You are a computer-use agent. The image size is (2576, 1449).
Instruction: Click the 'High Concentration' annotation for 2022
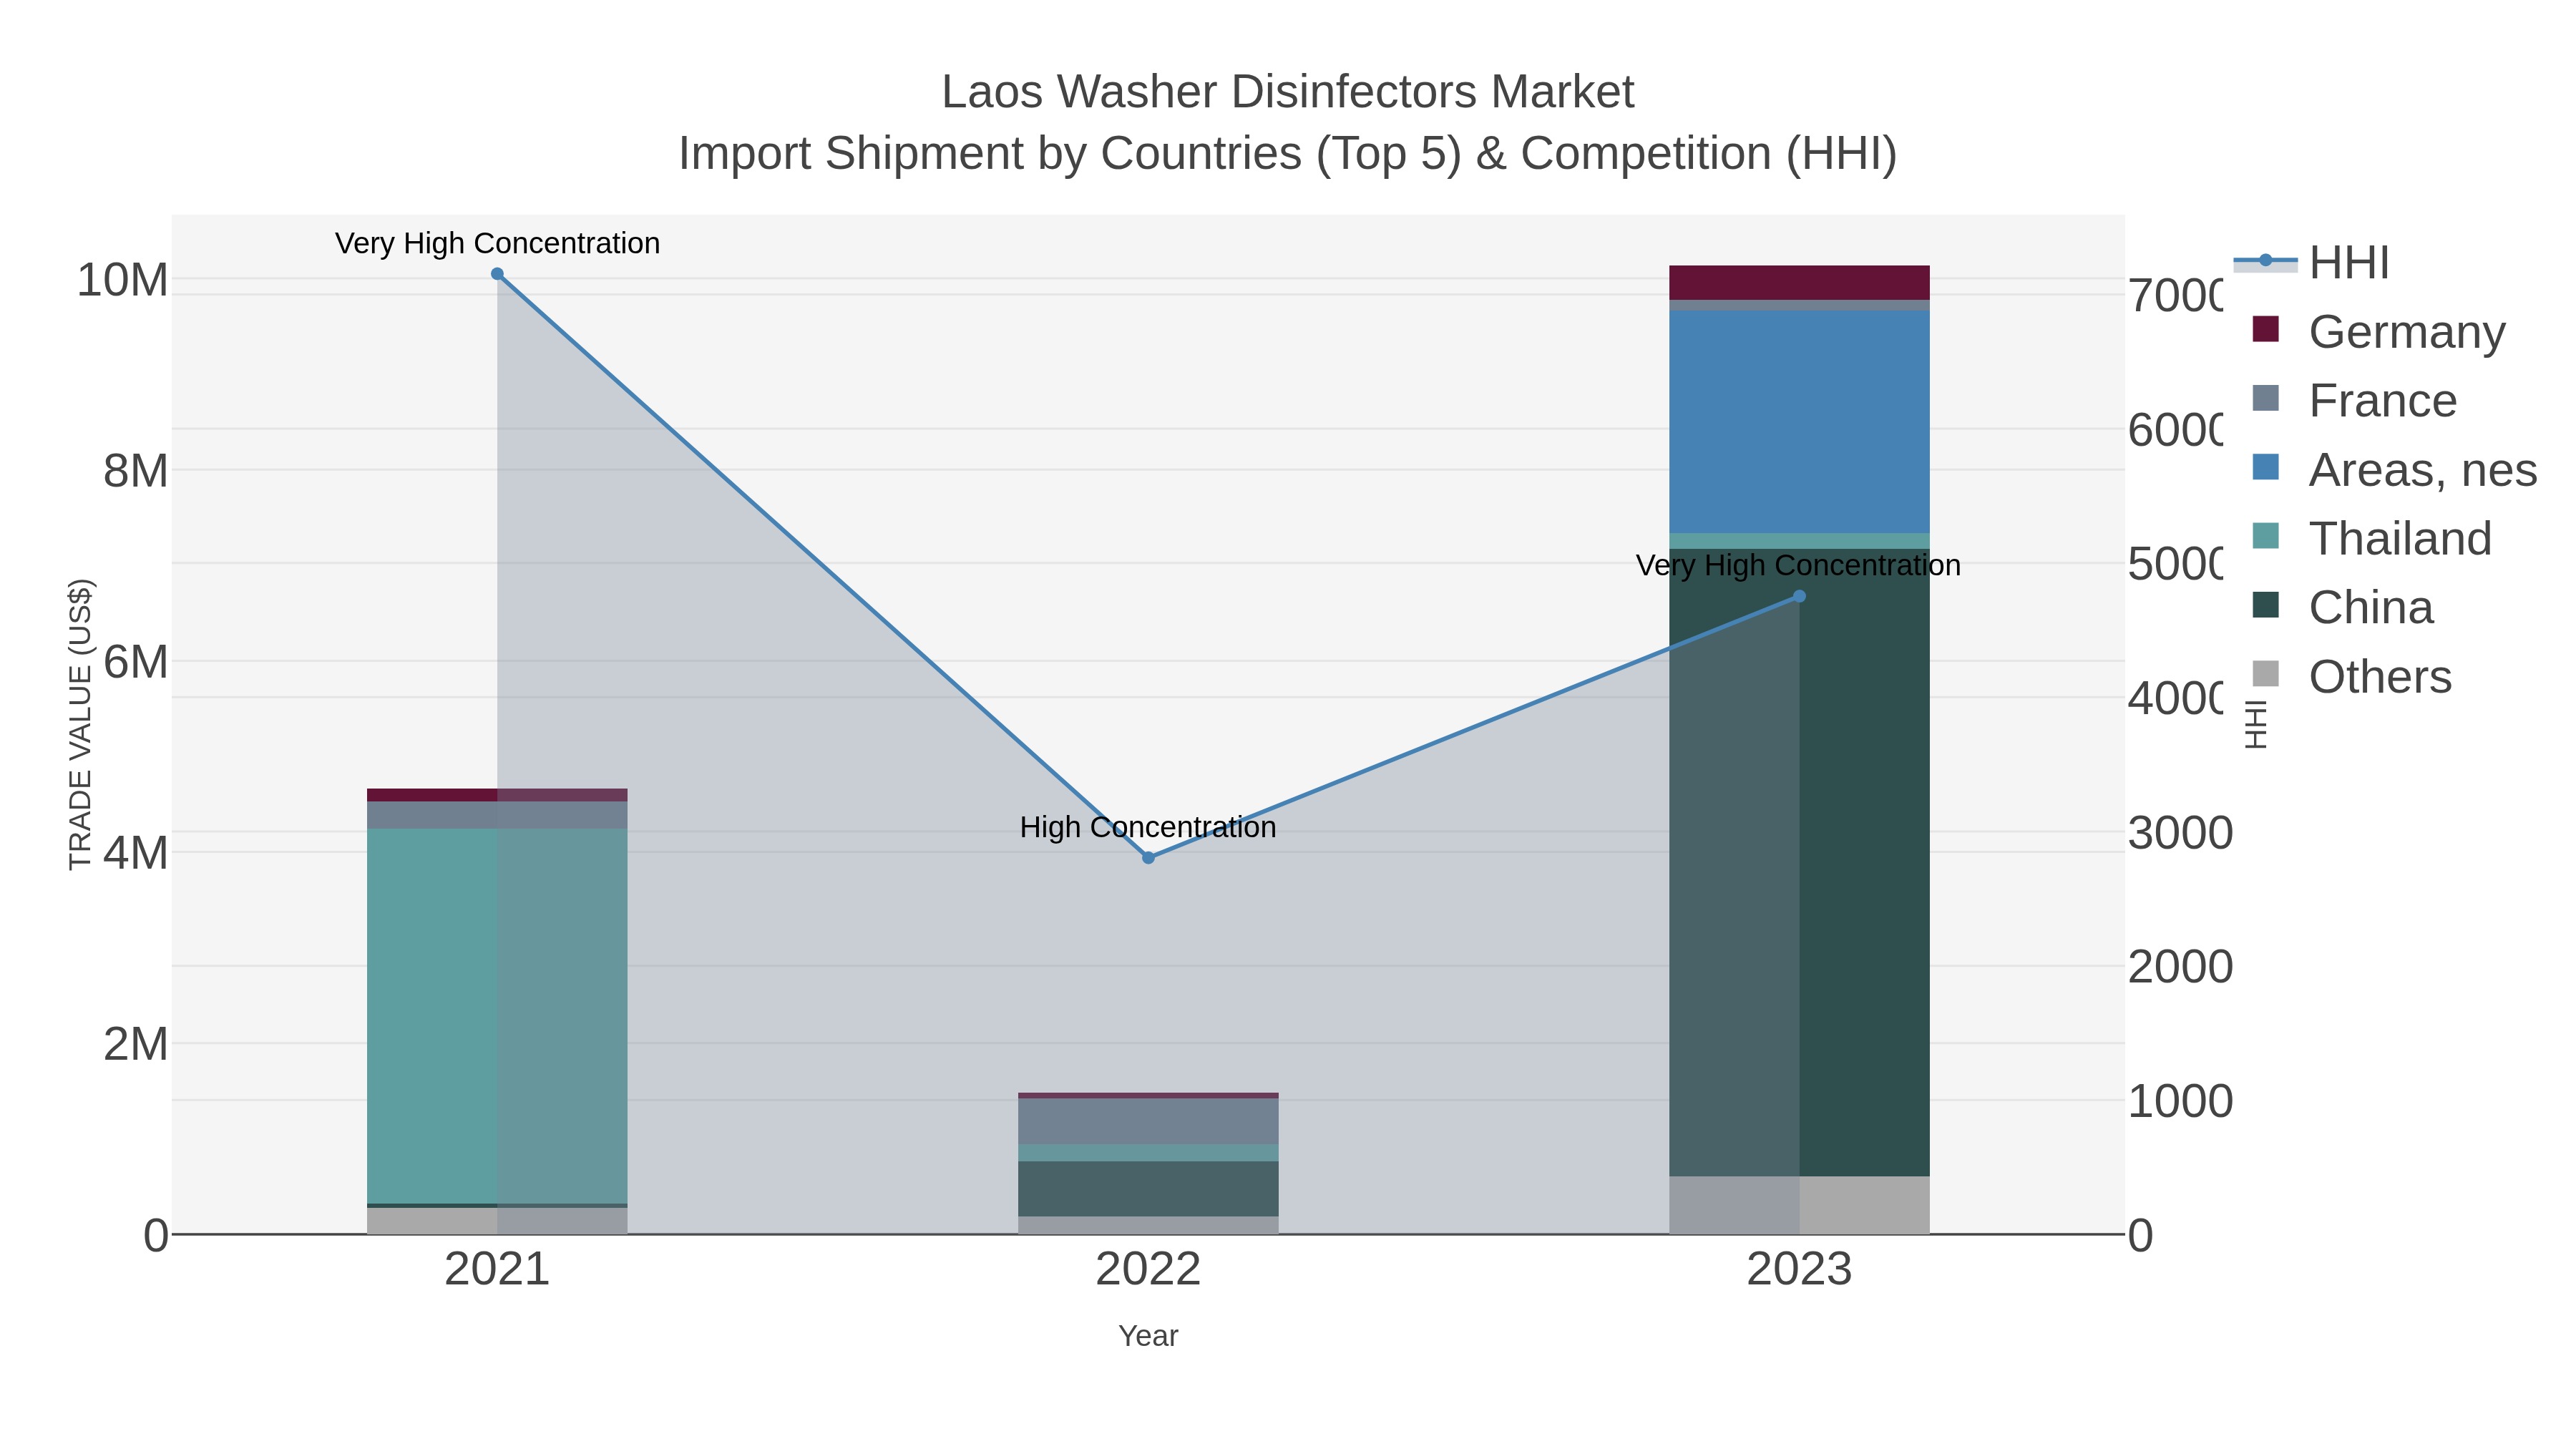[1148, 827]
